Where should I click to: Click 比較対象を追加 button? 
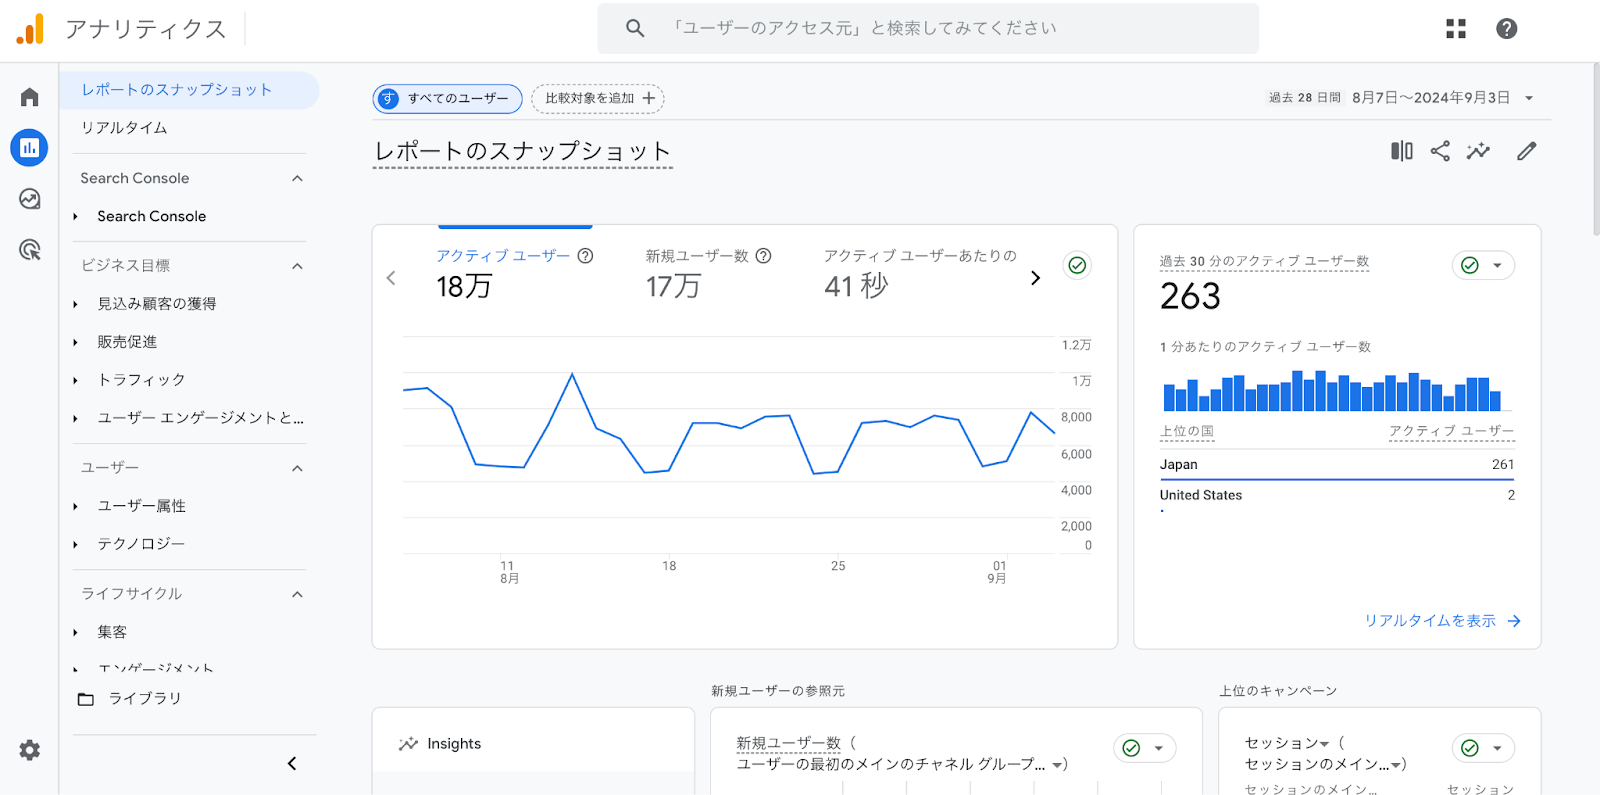tap(598, 98)
